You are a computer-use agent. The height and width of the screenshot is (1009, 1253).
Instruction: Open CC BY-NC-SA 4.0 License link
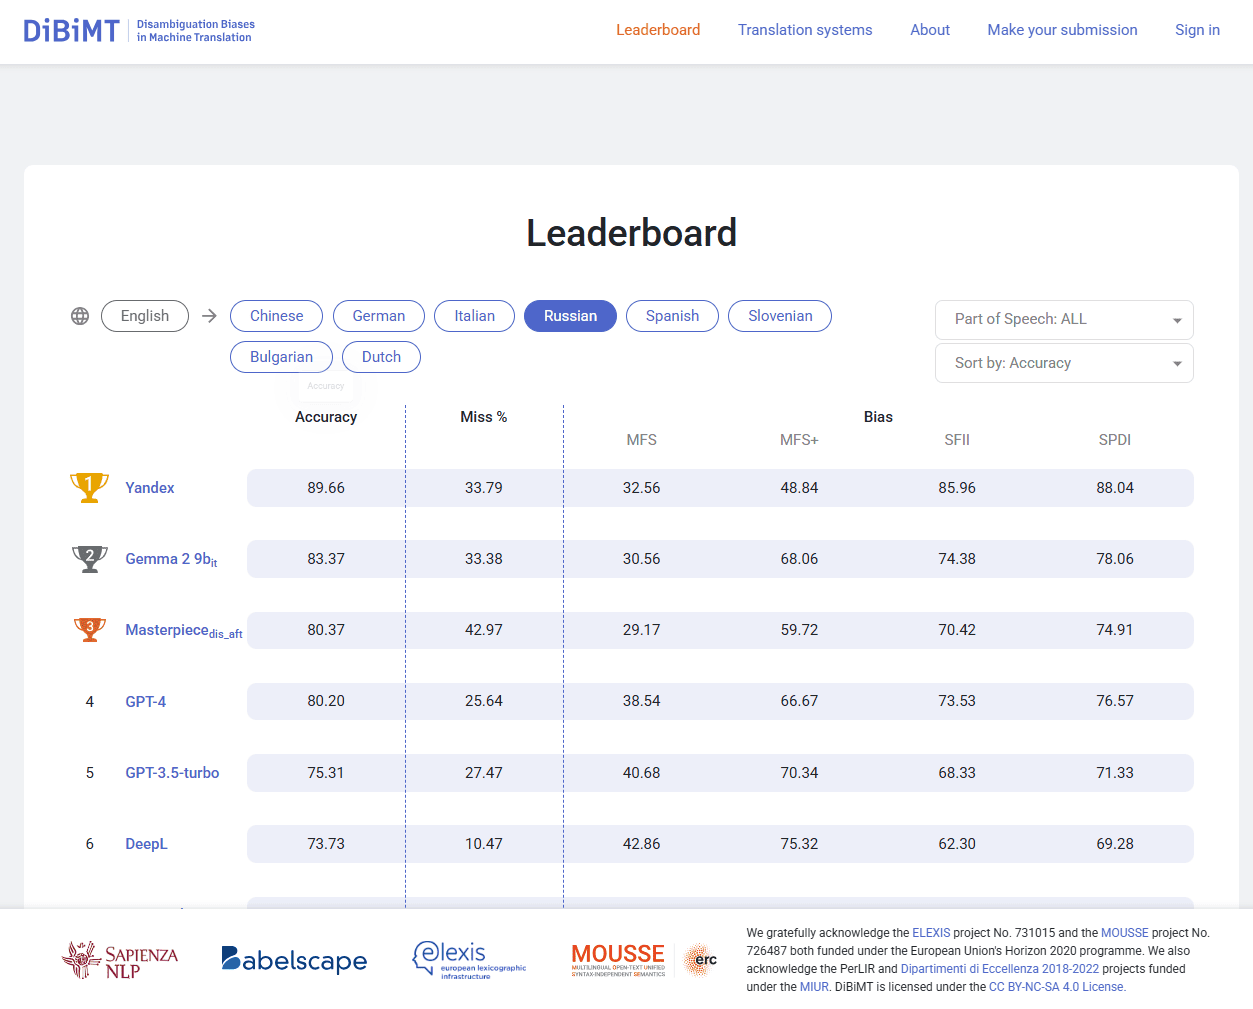[x=1057, y=987]
